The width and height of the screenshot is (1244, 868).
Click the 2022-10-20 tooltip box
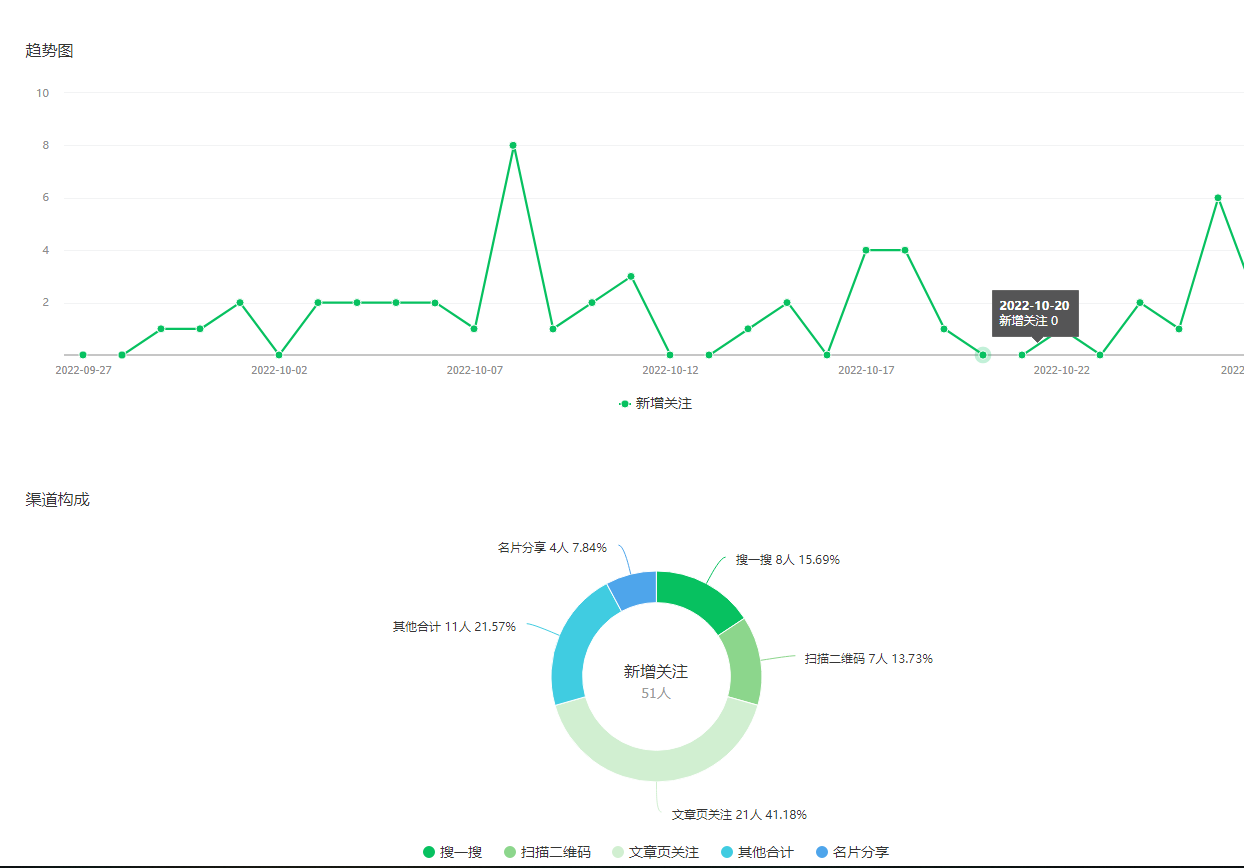1035,313
